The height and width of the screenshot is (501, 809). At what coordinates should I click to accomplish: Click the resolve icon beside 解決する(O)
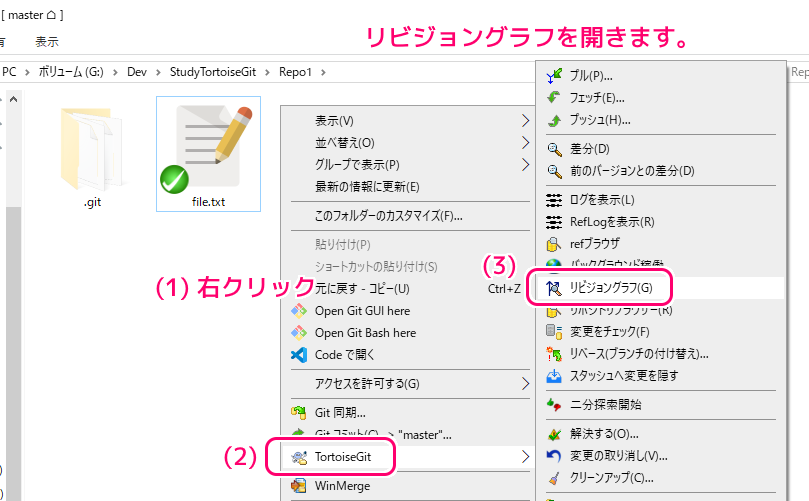554,434
